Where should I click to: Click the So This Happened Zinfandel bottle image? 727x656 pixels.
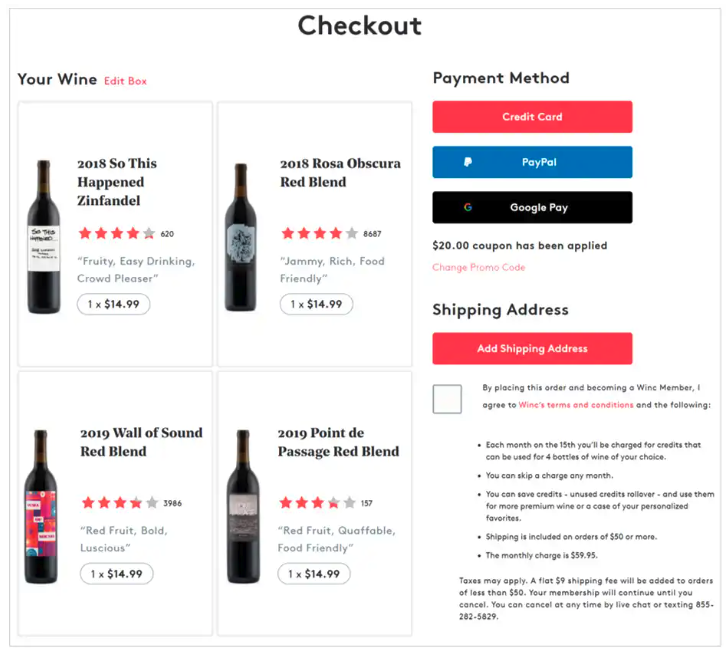[44, 237]
